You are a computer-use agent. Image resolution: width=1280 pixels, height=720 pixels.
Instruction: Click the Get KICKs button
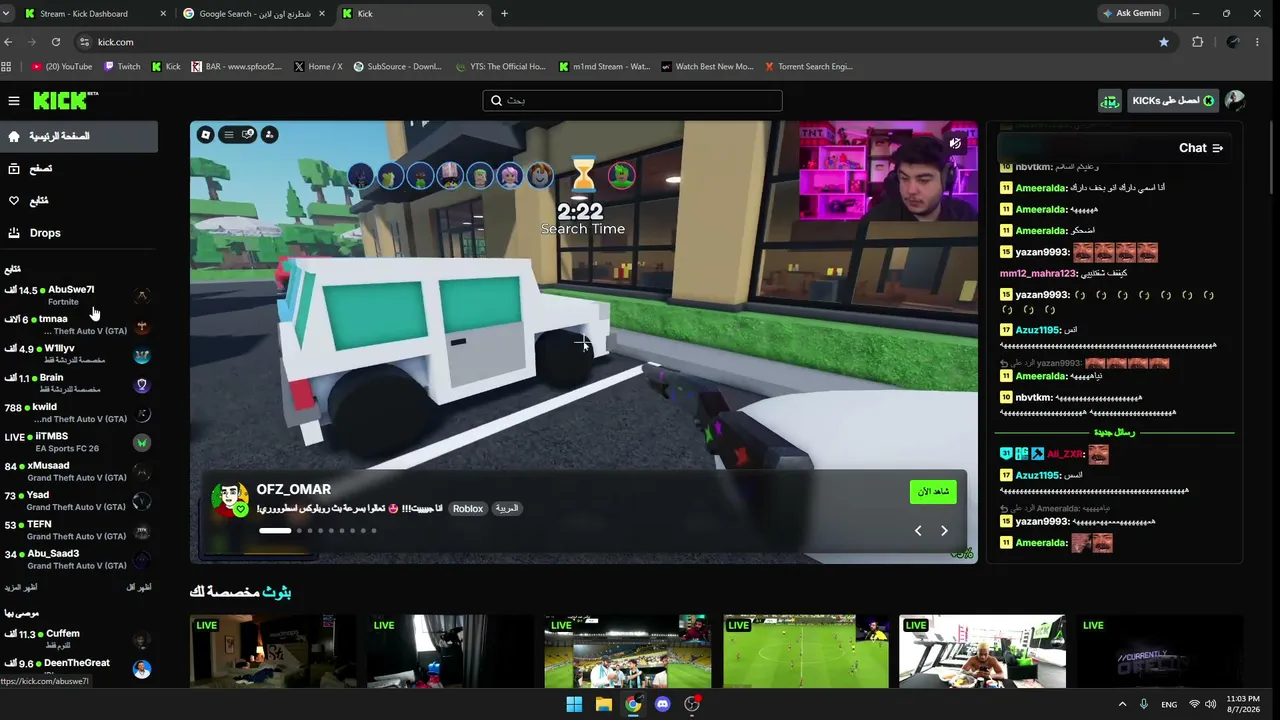[1171, 101]
